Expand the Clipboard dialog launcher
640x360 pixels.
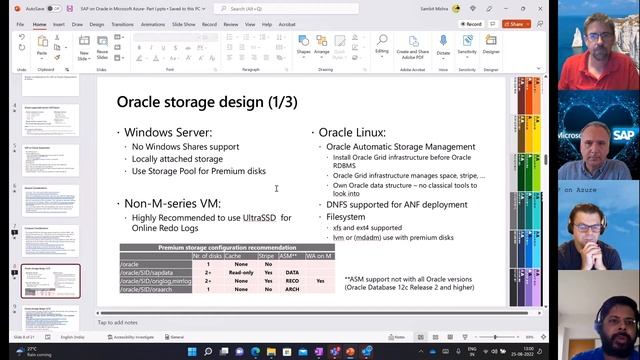[67, 70]
